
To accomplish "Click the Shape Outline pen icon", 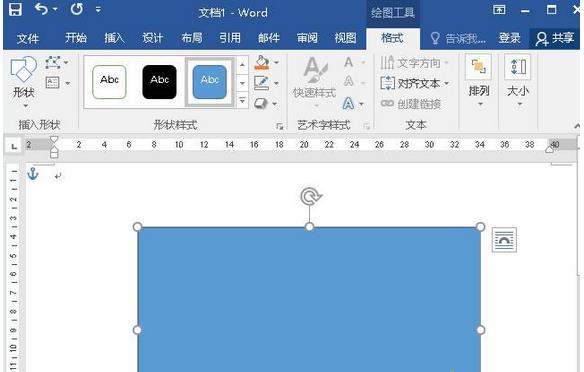I will (x=261, y=83).
